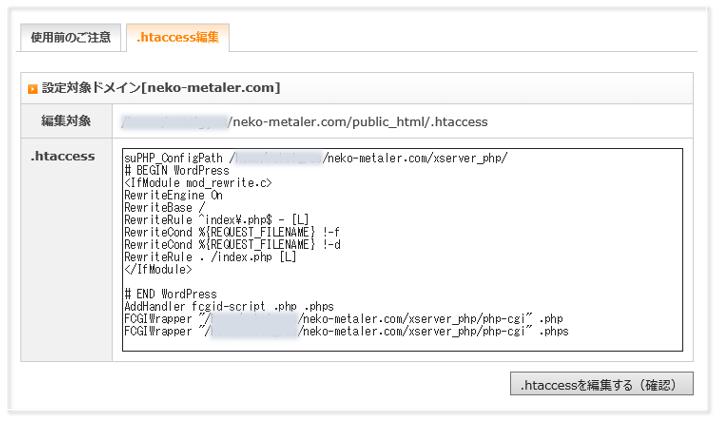Switch to the 使用前のご注意 tab
Image resolution: width=720 pixels, height=422 pixels.
click(x=70, y=37)
